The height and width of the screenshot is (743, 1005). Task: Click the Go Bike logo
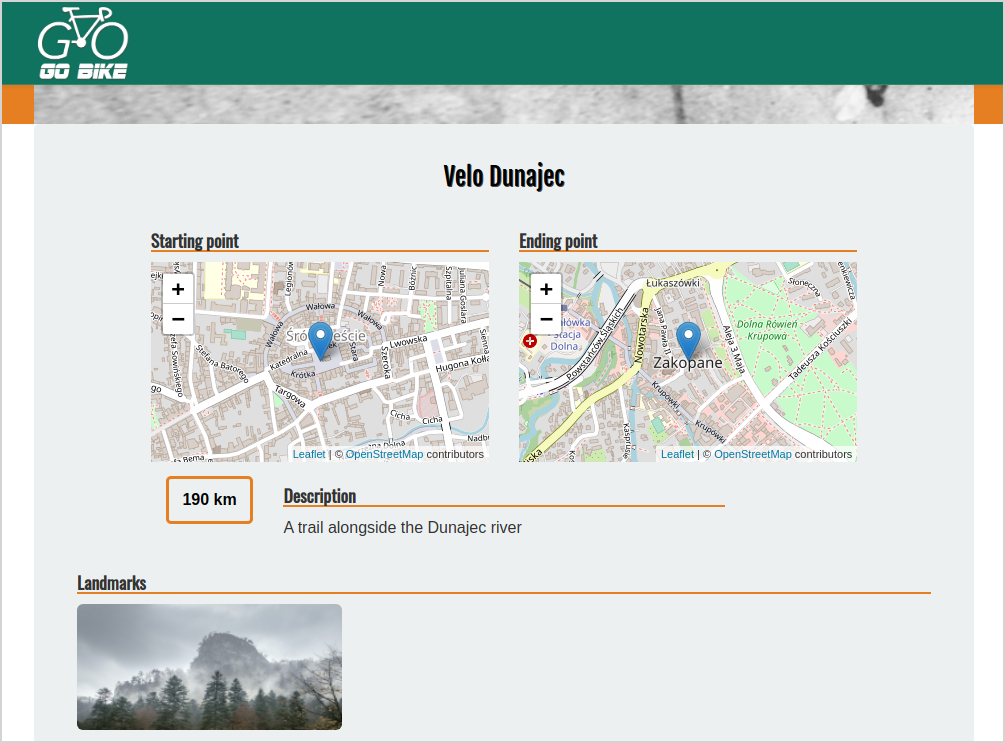(83, 43)
